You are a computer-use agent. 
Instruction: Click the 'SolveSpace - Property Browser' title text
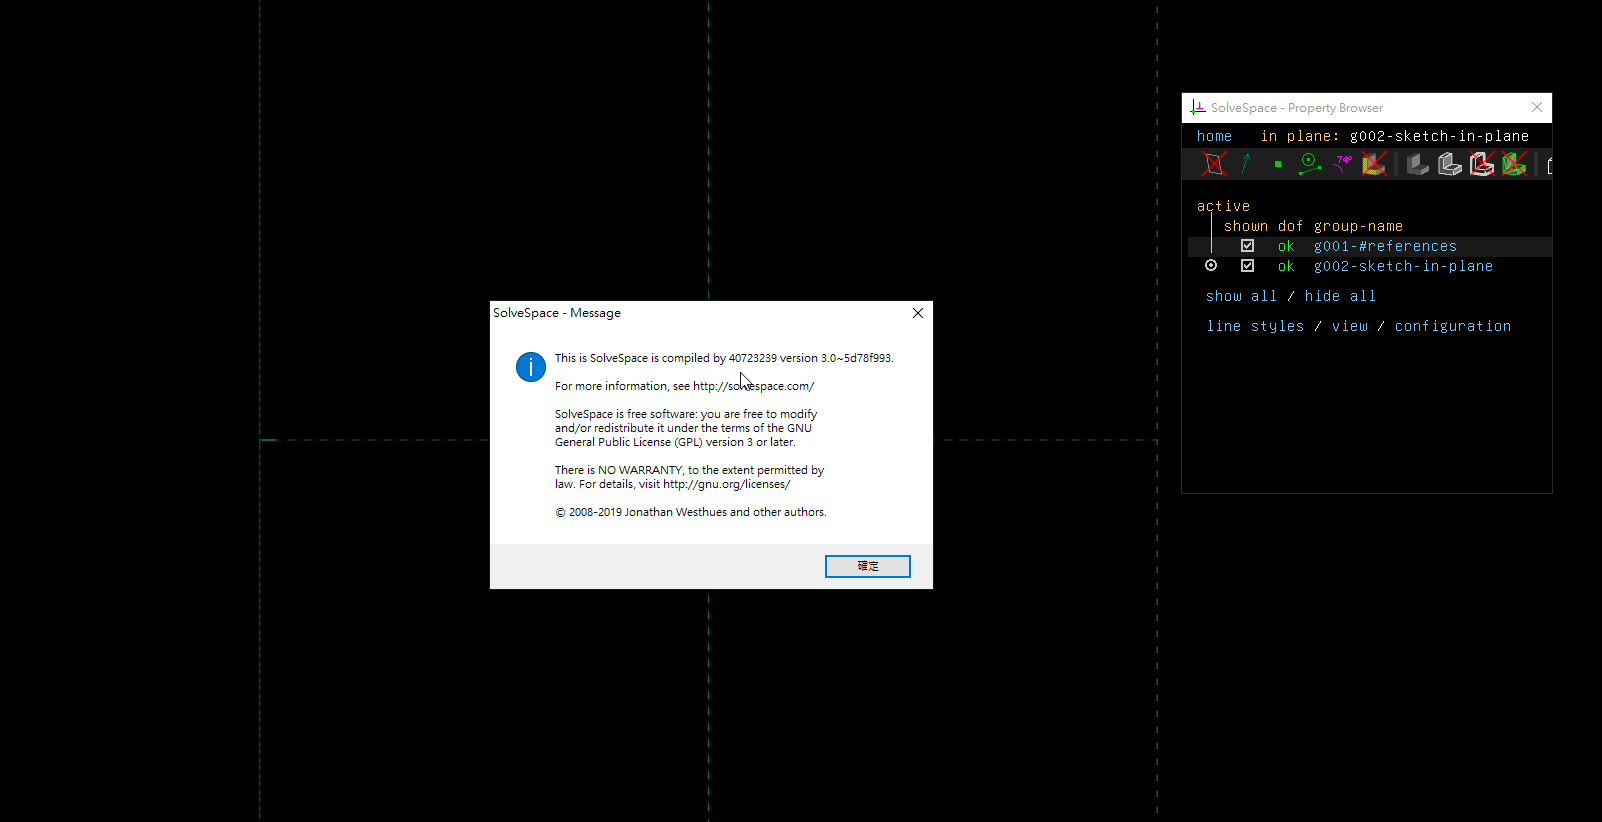pos(1297,108)
